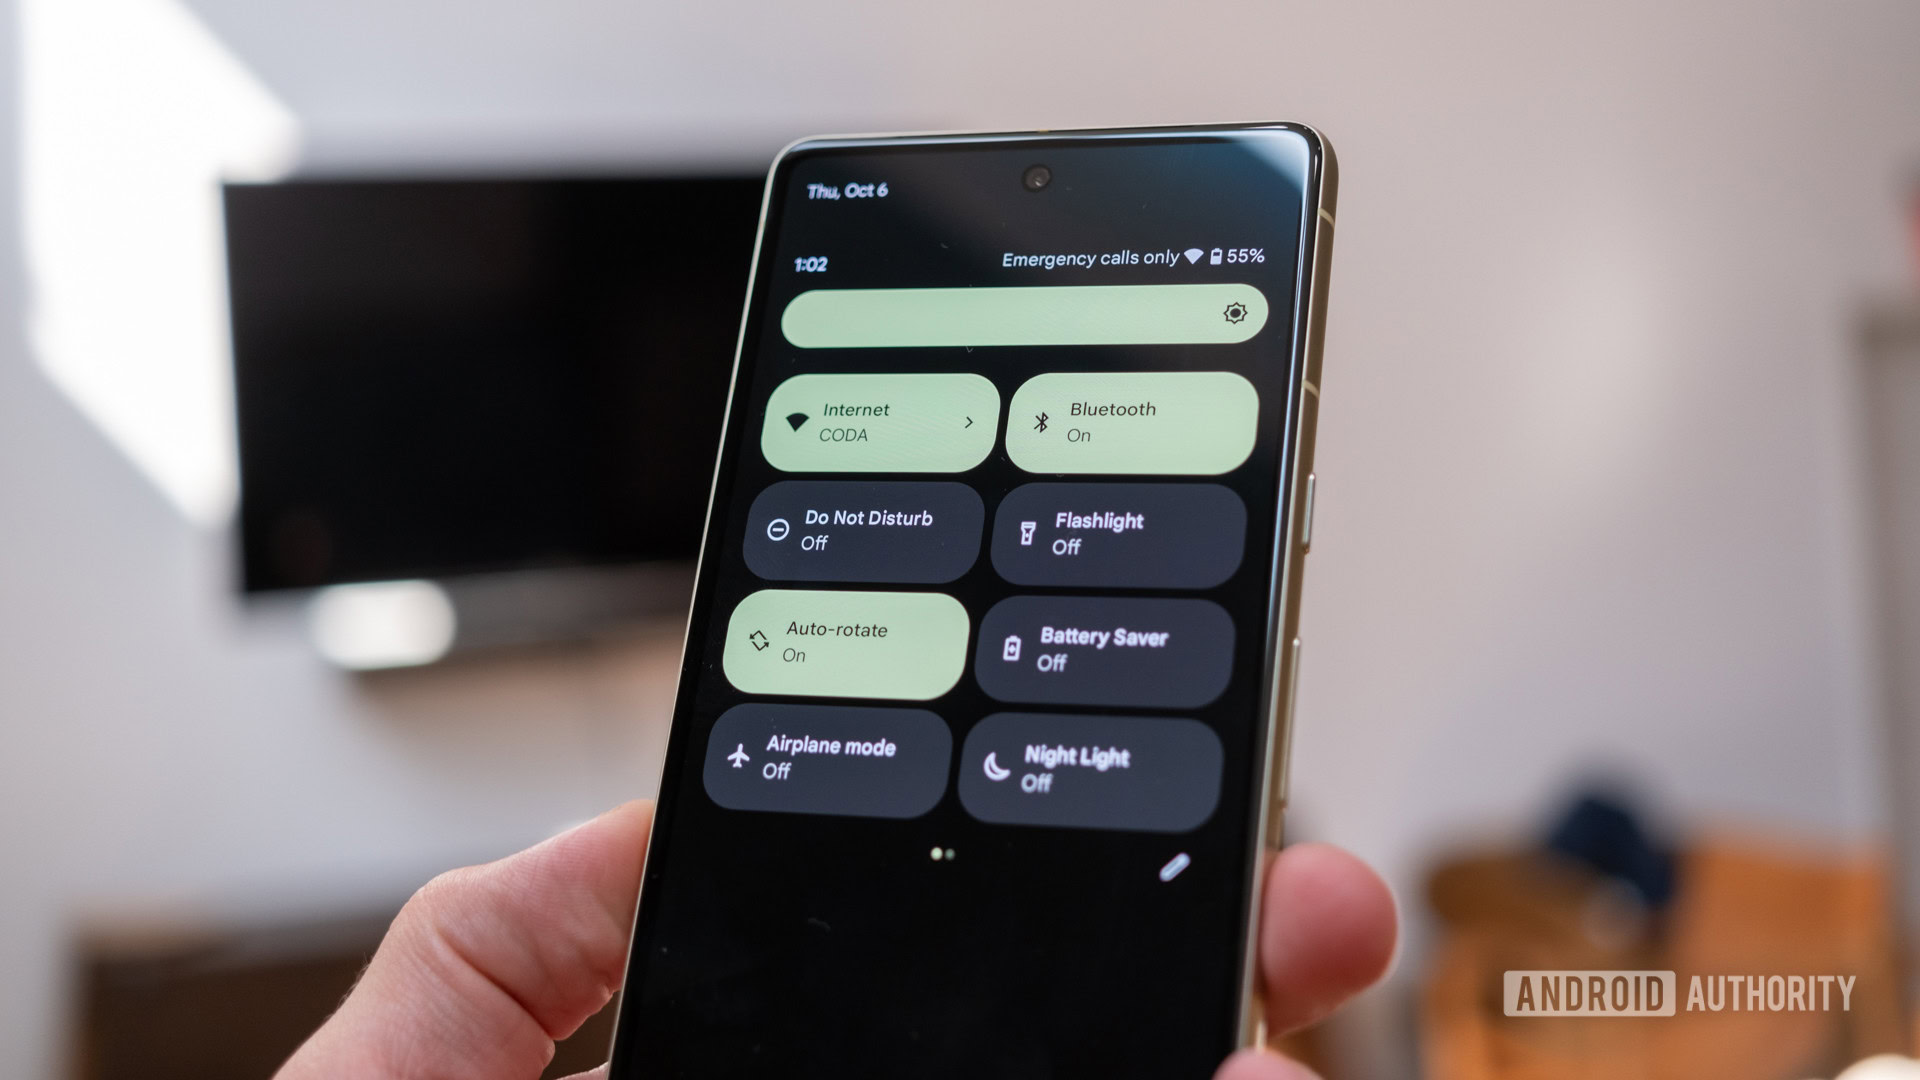The image size is (1920, 1080).
Task: Expand the top settings gear panel
Action: [1236, 313]
